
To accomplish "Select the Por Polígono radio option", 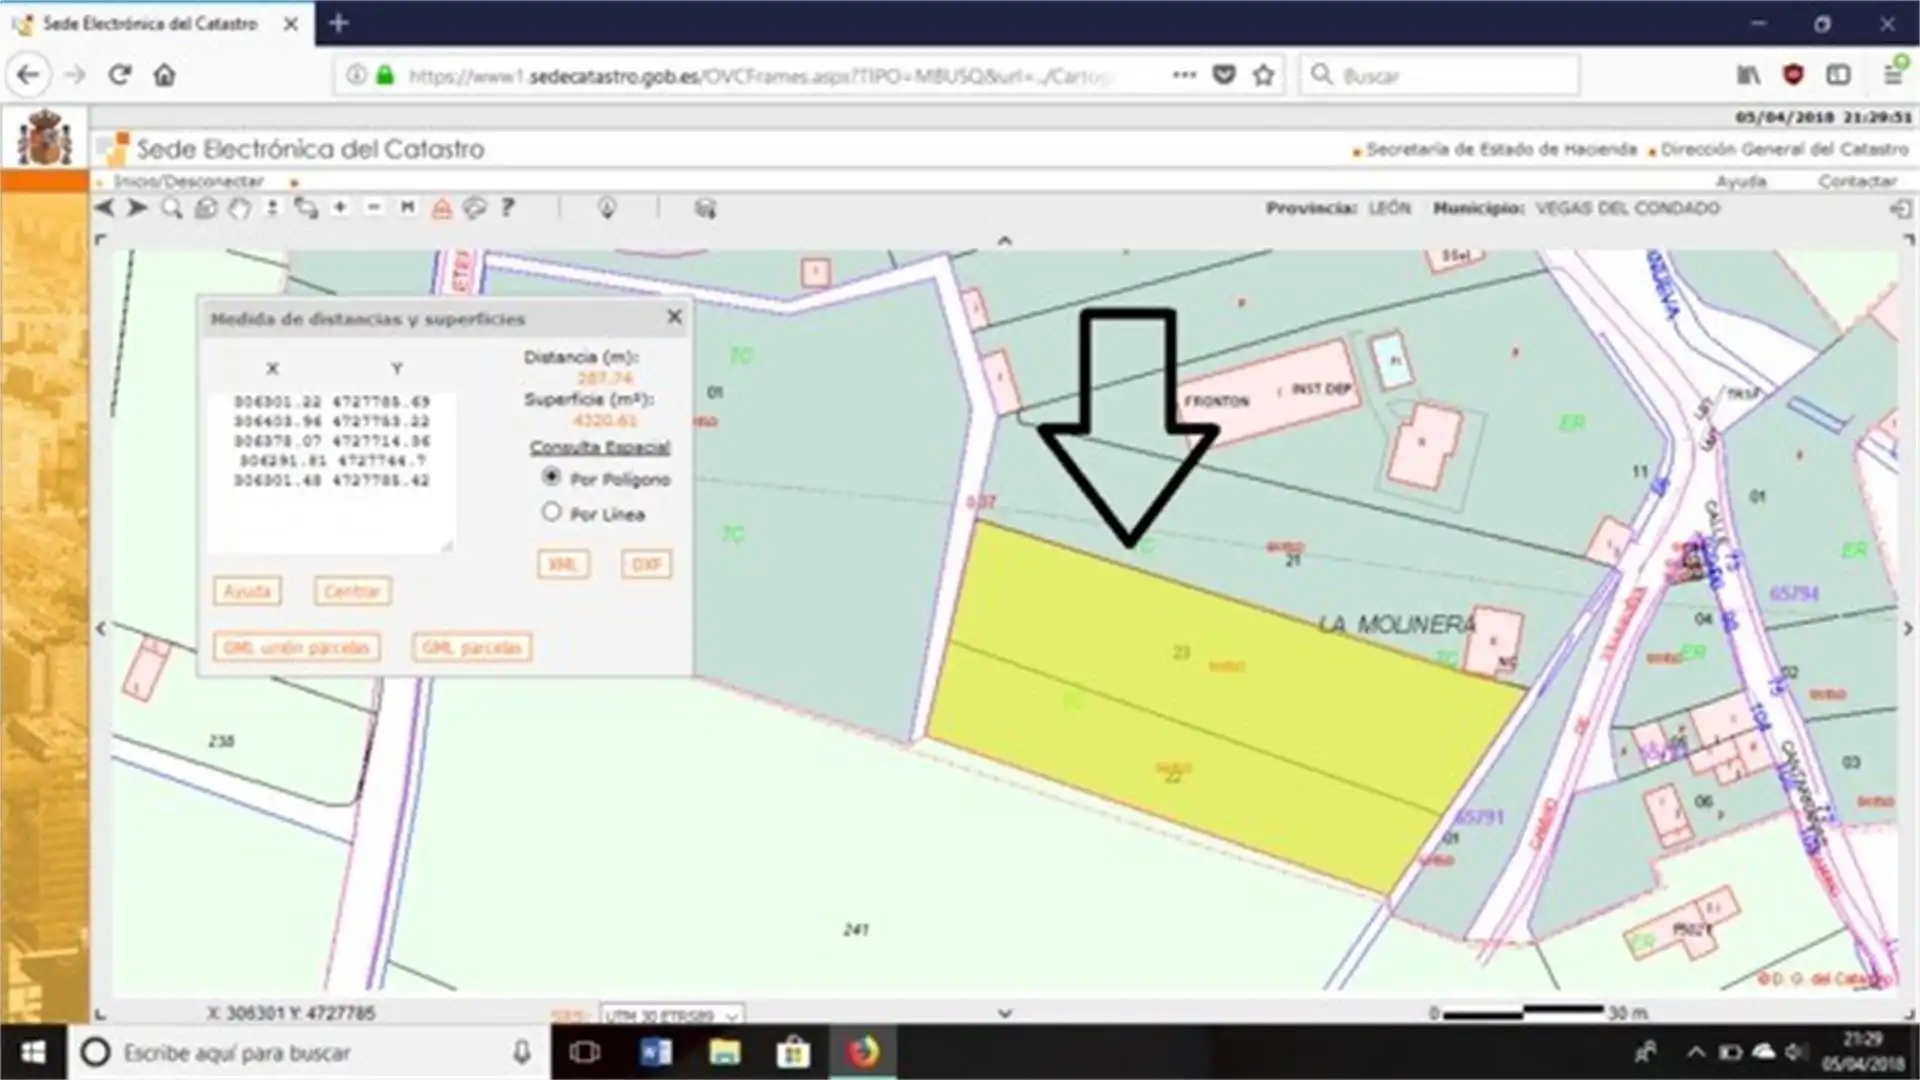I will tap(551, 477).
